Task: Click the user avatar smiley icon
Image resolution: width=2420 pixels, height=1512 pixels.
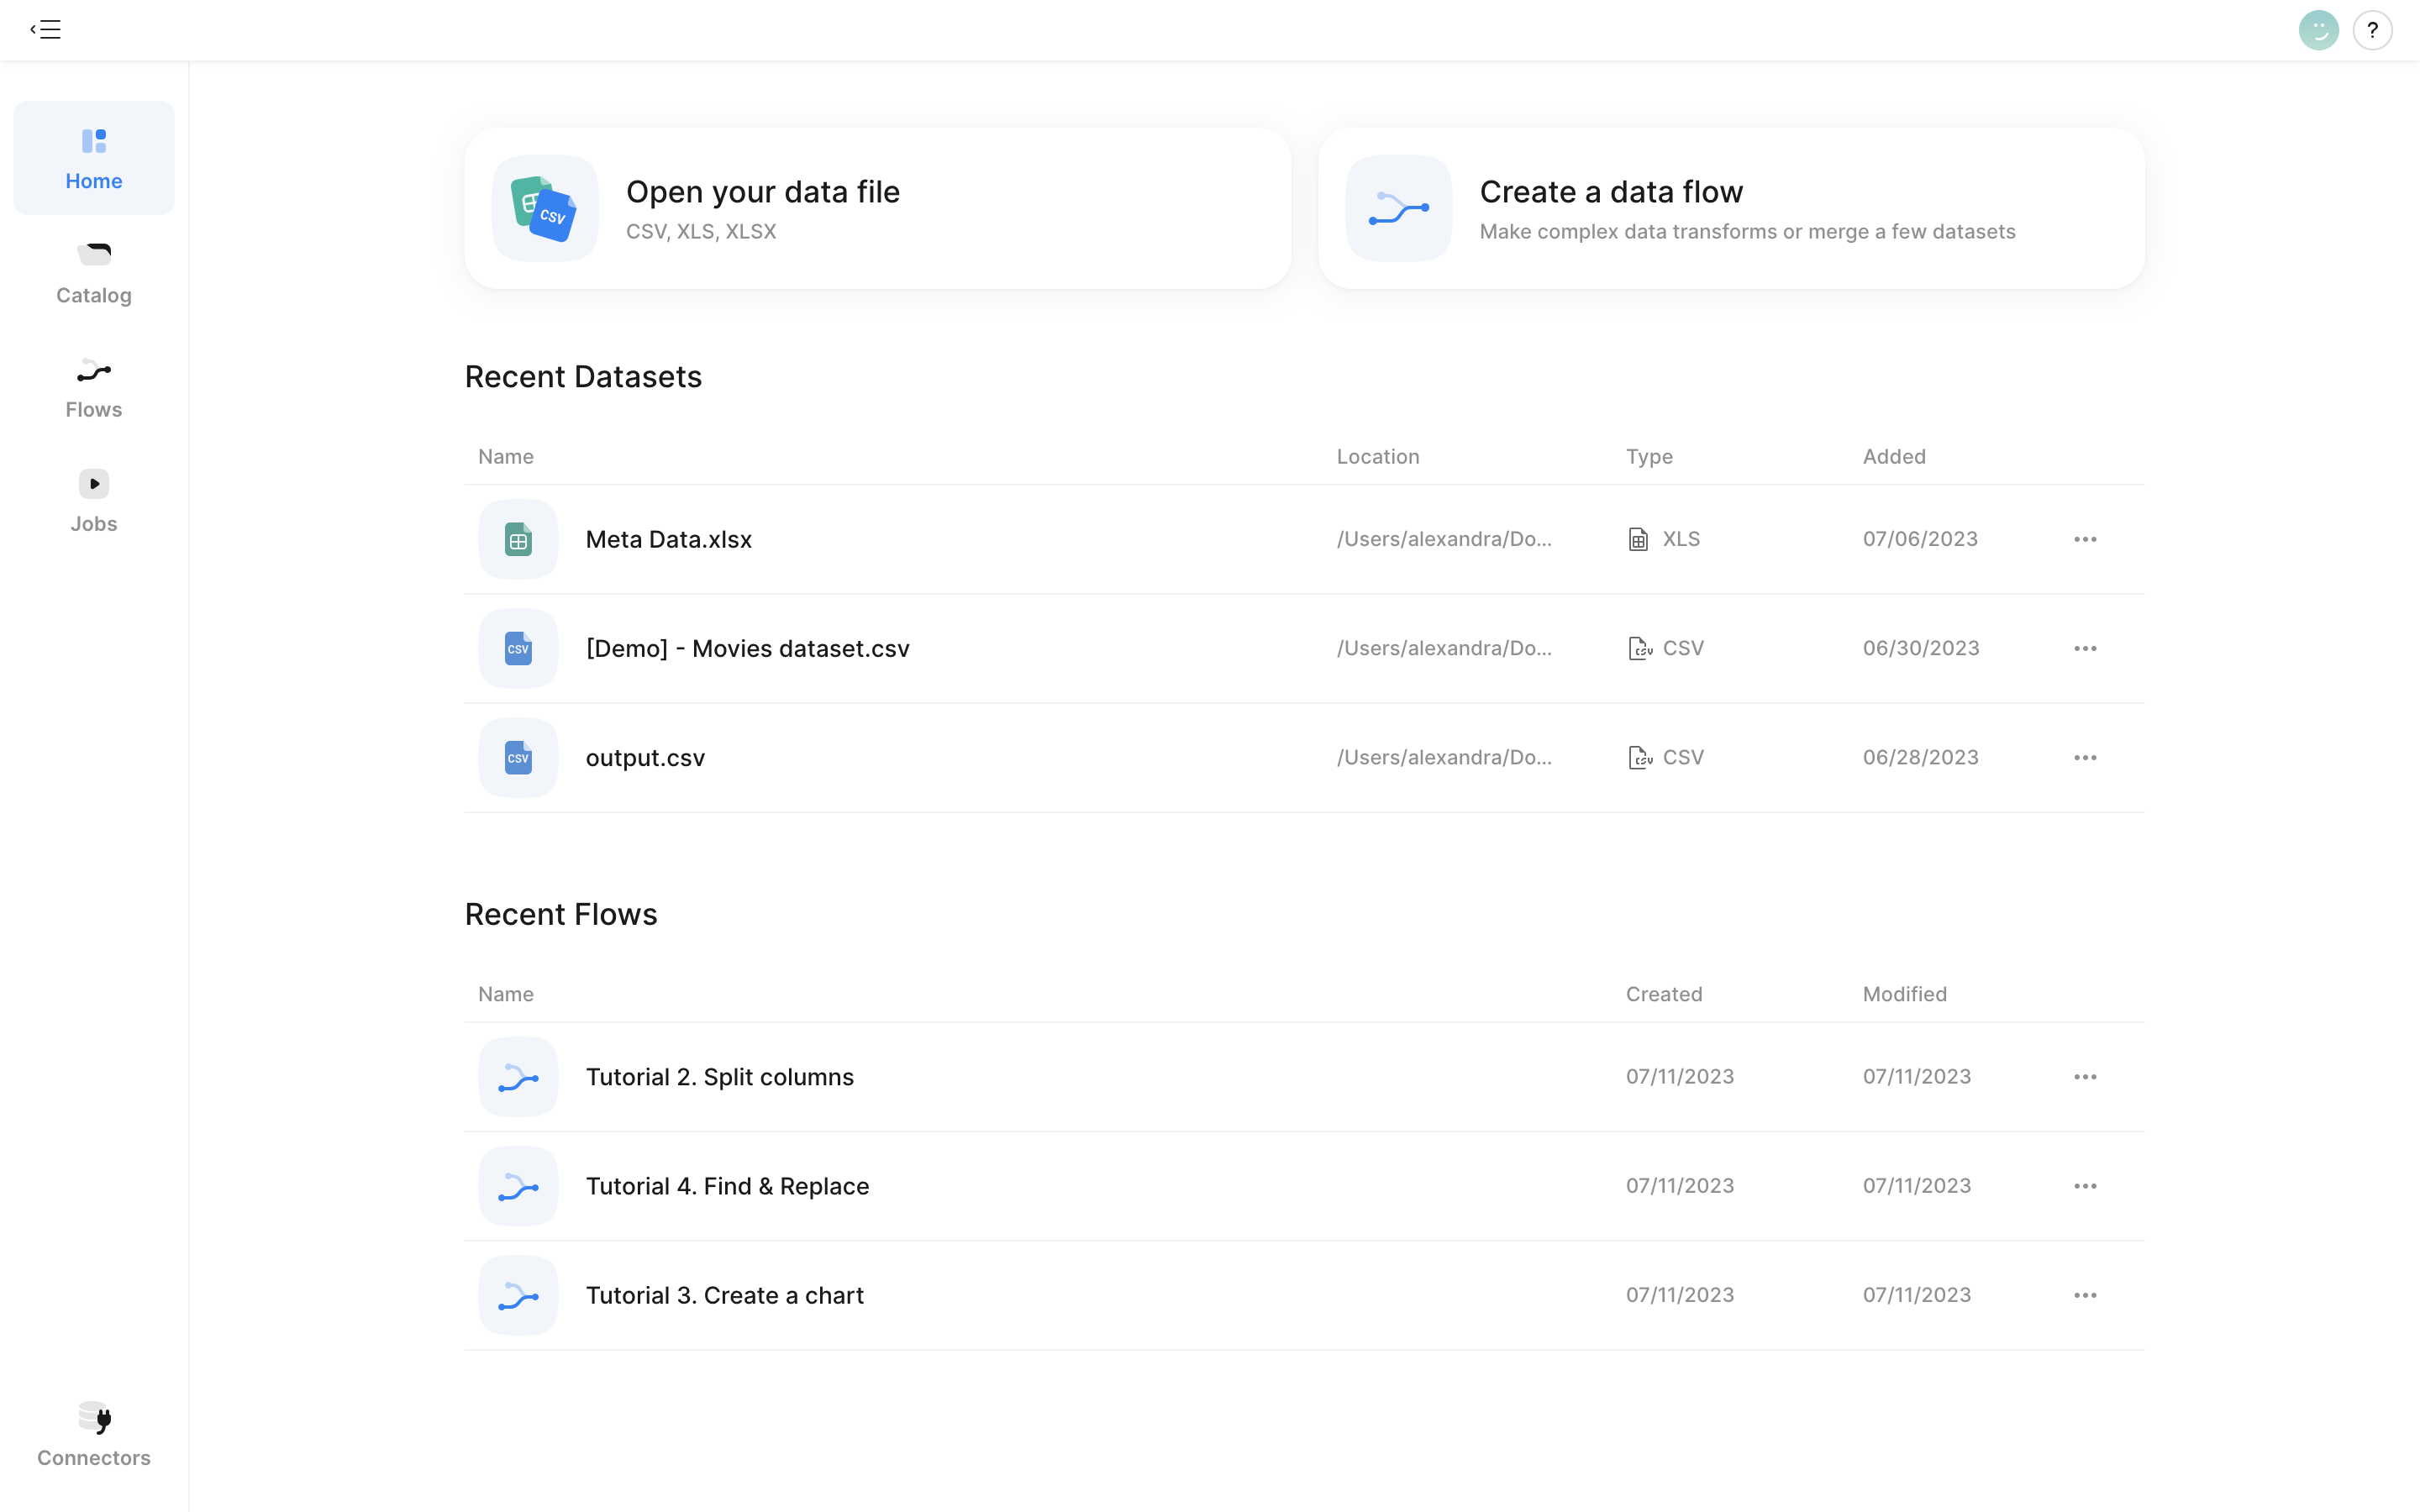Action: click(x=2318, y=30)
